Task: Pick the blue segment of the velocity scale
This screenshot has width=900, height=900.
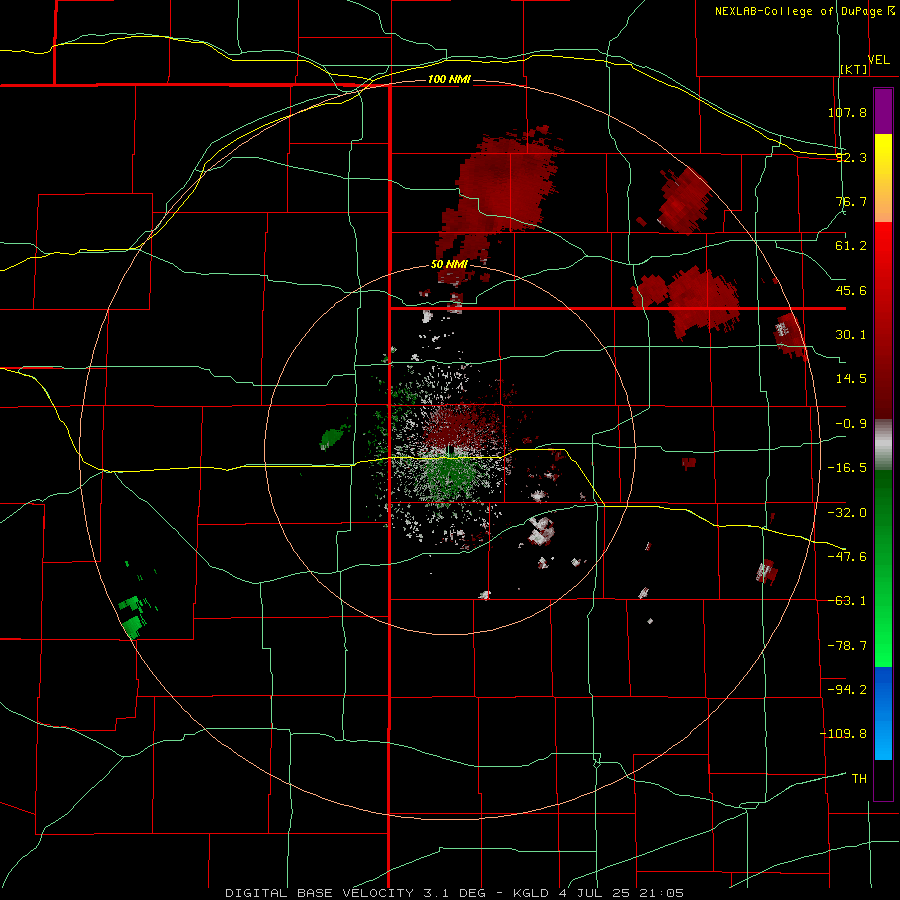Action: tap(883, 713)
